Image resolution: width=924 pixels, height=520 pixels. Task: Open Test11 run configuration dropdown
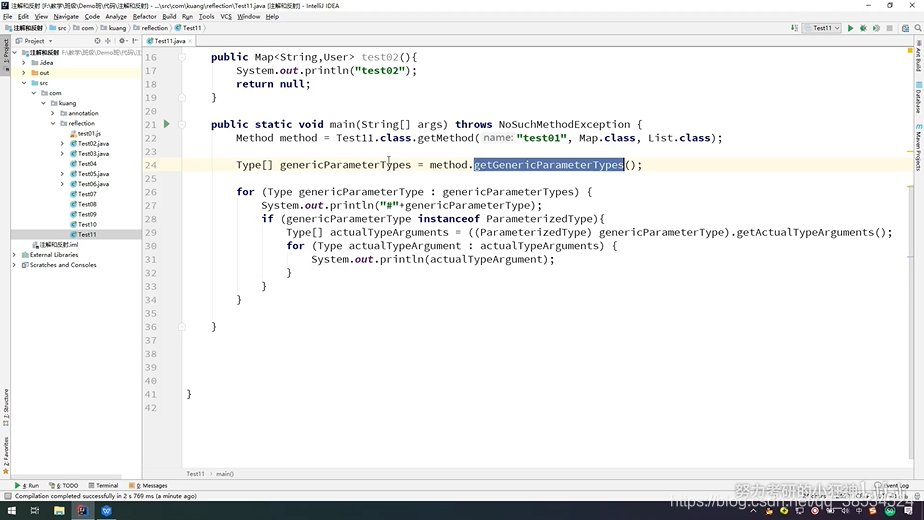pos(823,28)
